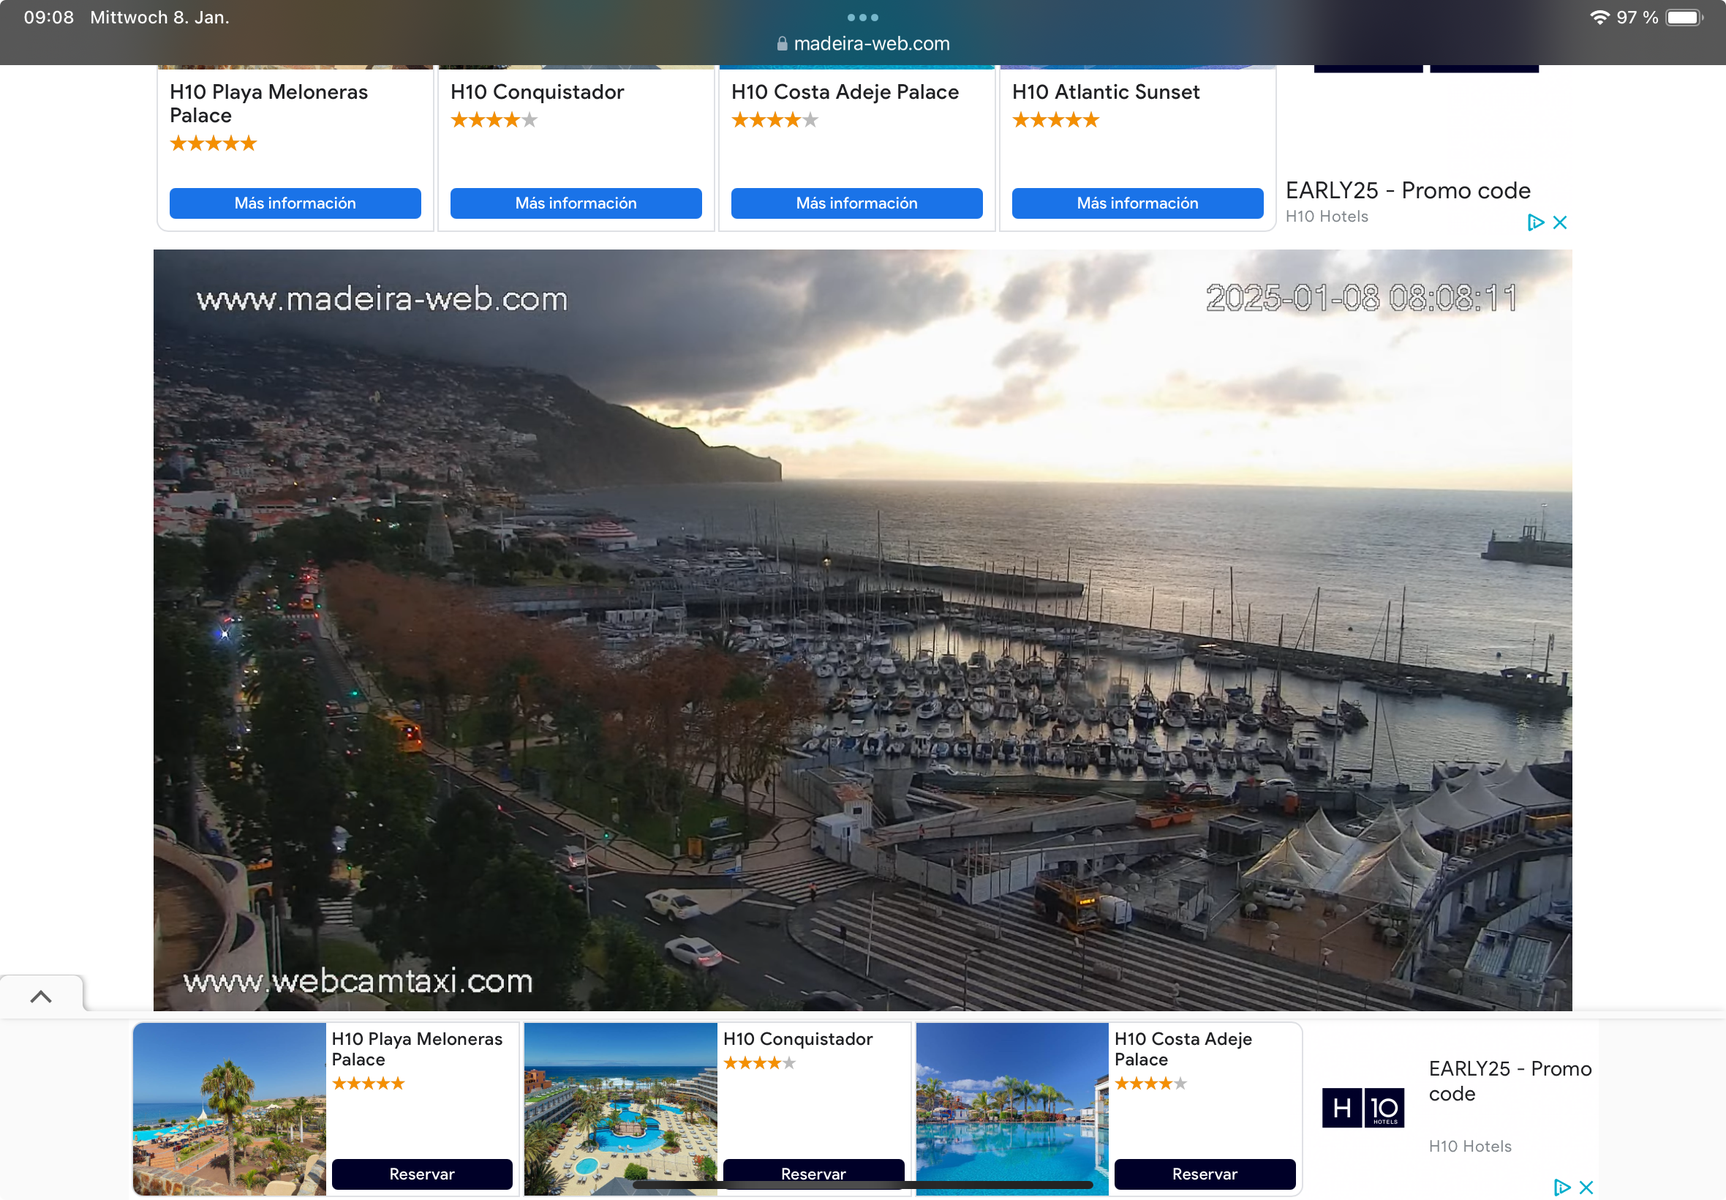Click the AdChoices icon in top ad

tap(1536, 223)
